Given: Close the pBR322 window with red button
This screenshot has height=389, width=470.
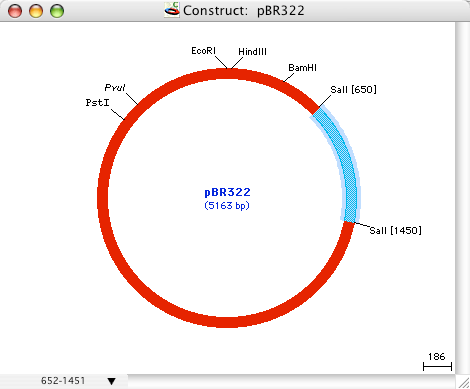Looking at the screenshot, I should pyautogui.click(x=15, y=11).
